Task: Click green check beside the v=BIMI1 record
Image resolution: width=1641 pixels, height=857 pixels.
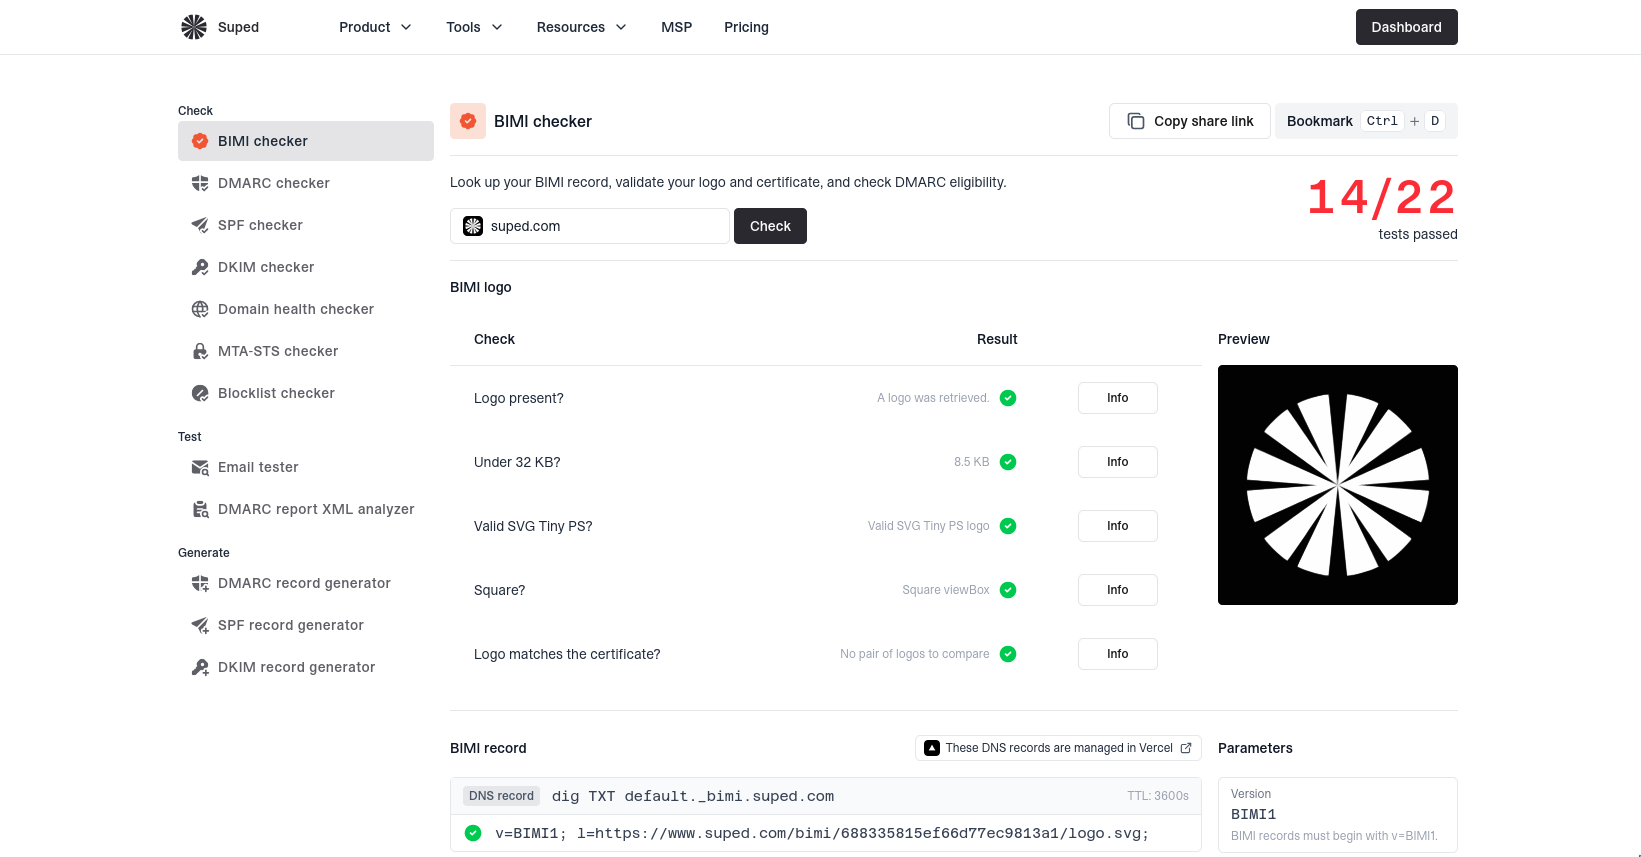Action: point(473,833)
